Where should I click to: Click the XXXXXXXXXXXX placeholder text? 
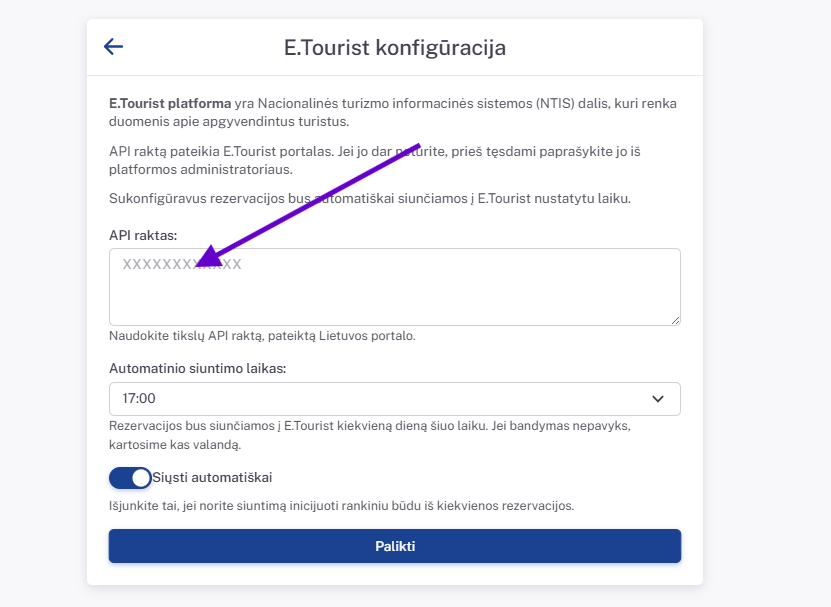(182, 265)
